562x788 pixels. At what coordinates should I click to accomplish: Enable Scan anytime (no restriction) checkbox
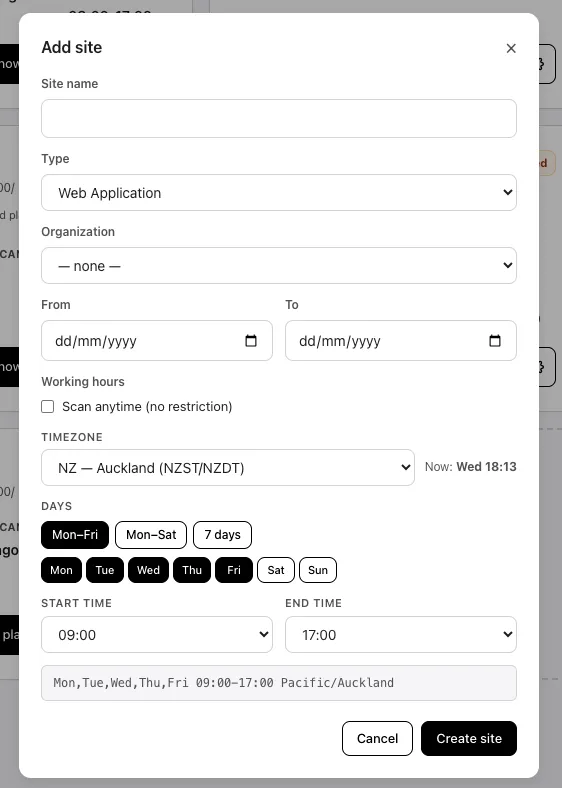pyautogui.click(x=48, y=407)
